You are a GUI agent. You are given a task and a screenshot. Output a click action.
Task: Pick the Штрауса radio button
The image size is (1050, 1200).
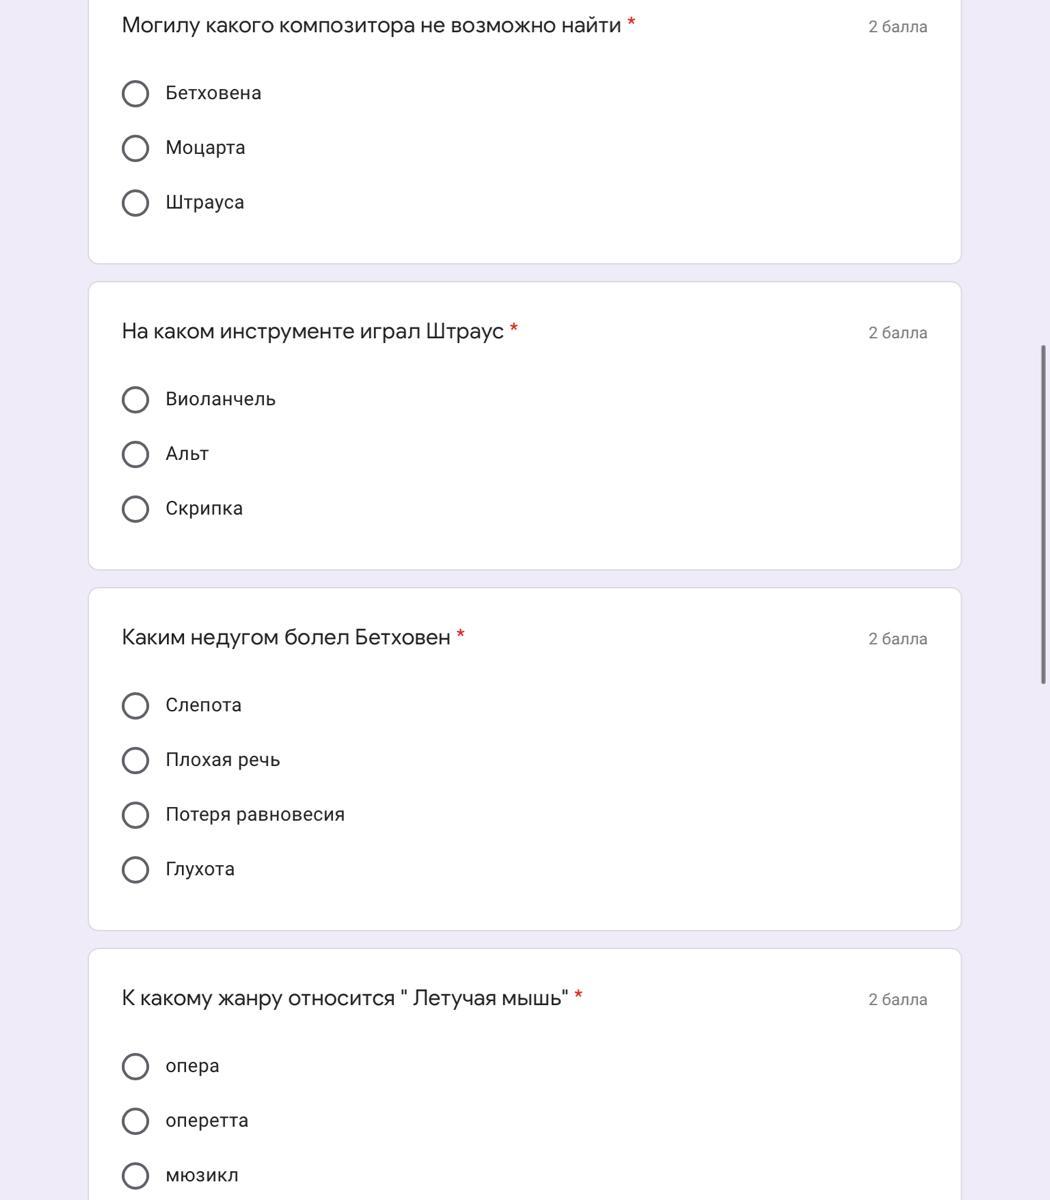135,203
